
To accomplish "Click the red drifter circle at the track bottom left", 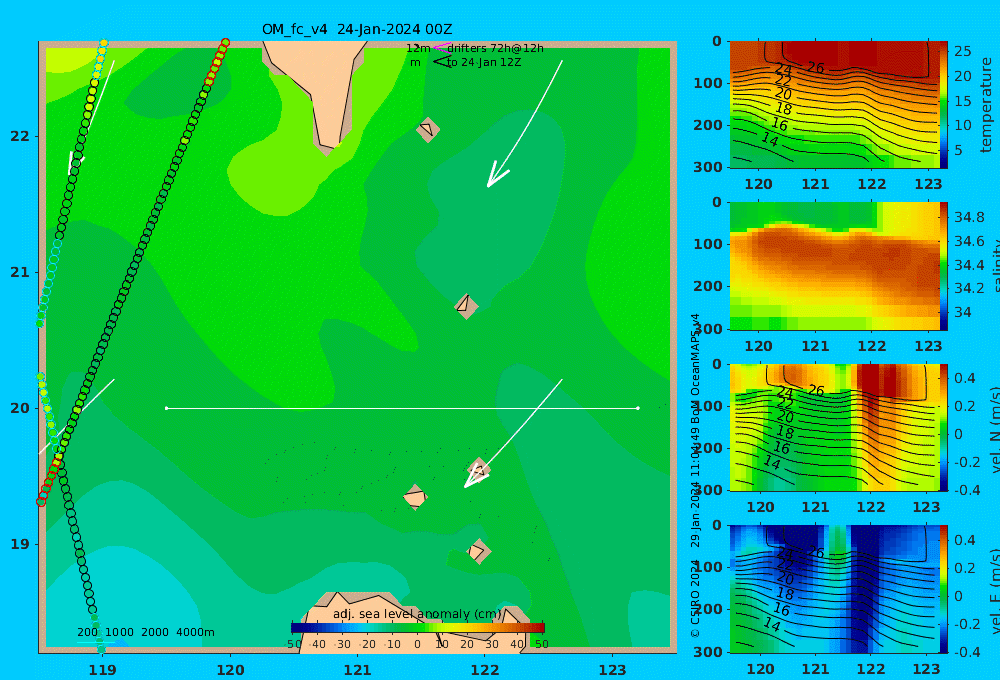I will pos(41,502).
